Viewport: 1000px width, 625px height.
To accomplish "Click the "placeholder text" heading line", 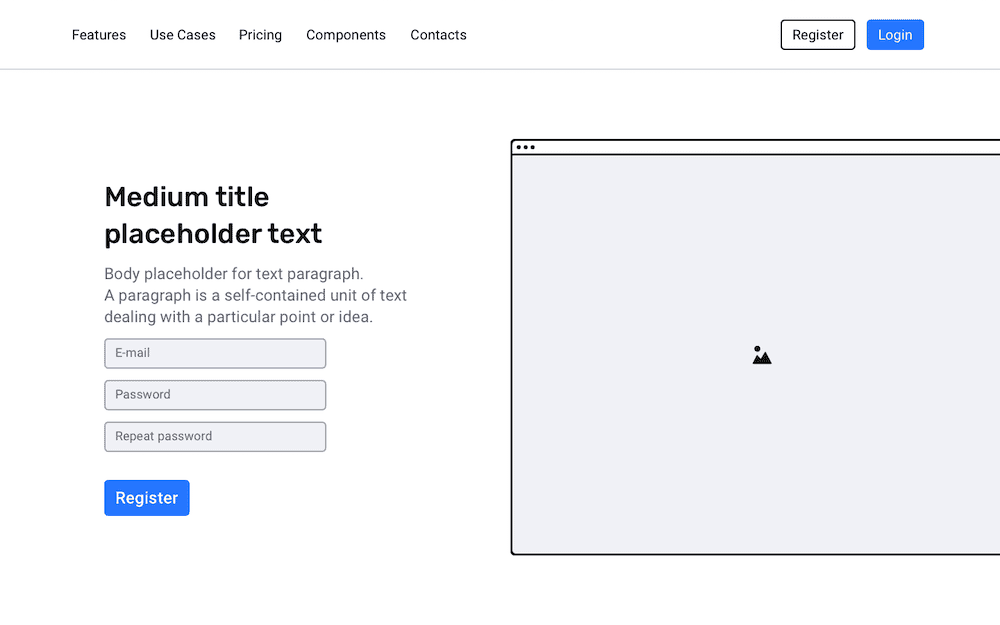I will tap(213, 234).
